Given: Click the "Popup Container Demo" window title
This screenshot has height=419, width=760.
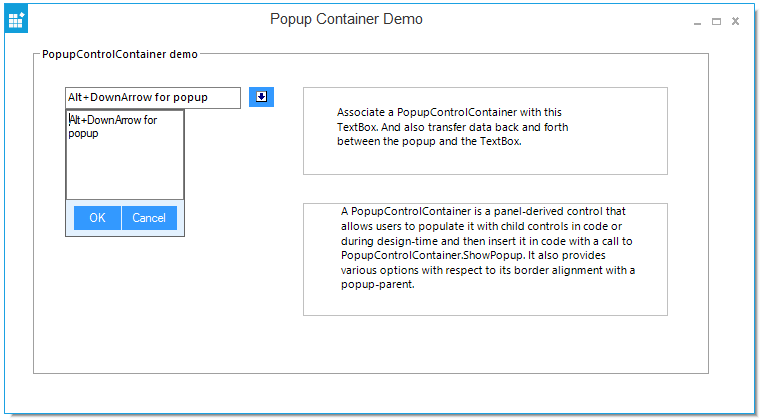Looking at the screenshot, I should [346, 19].
